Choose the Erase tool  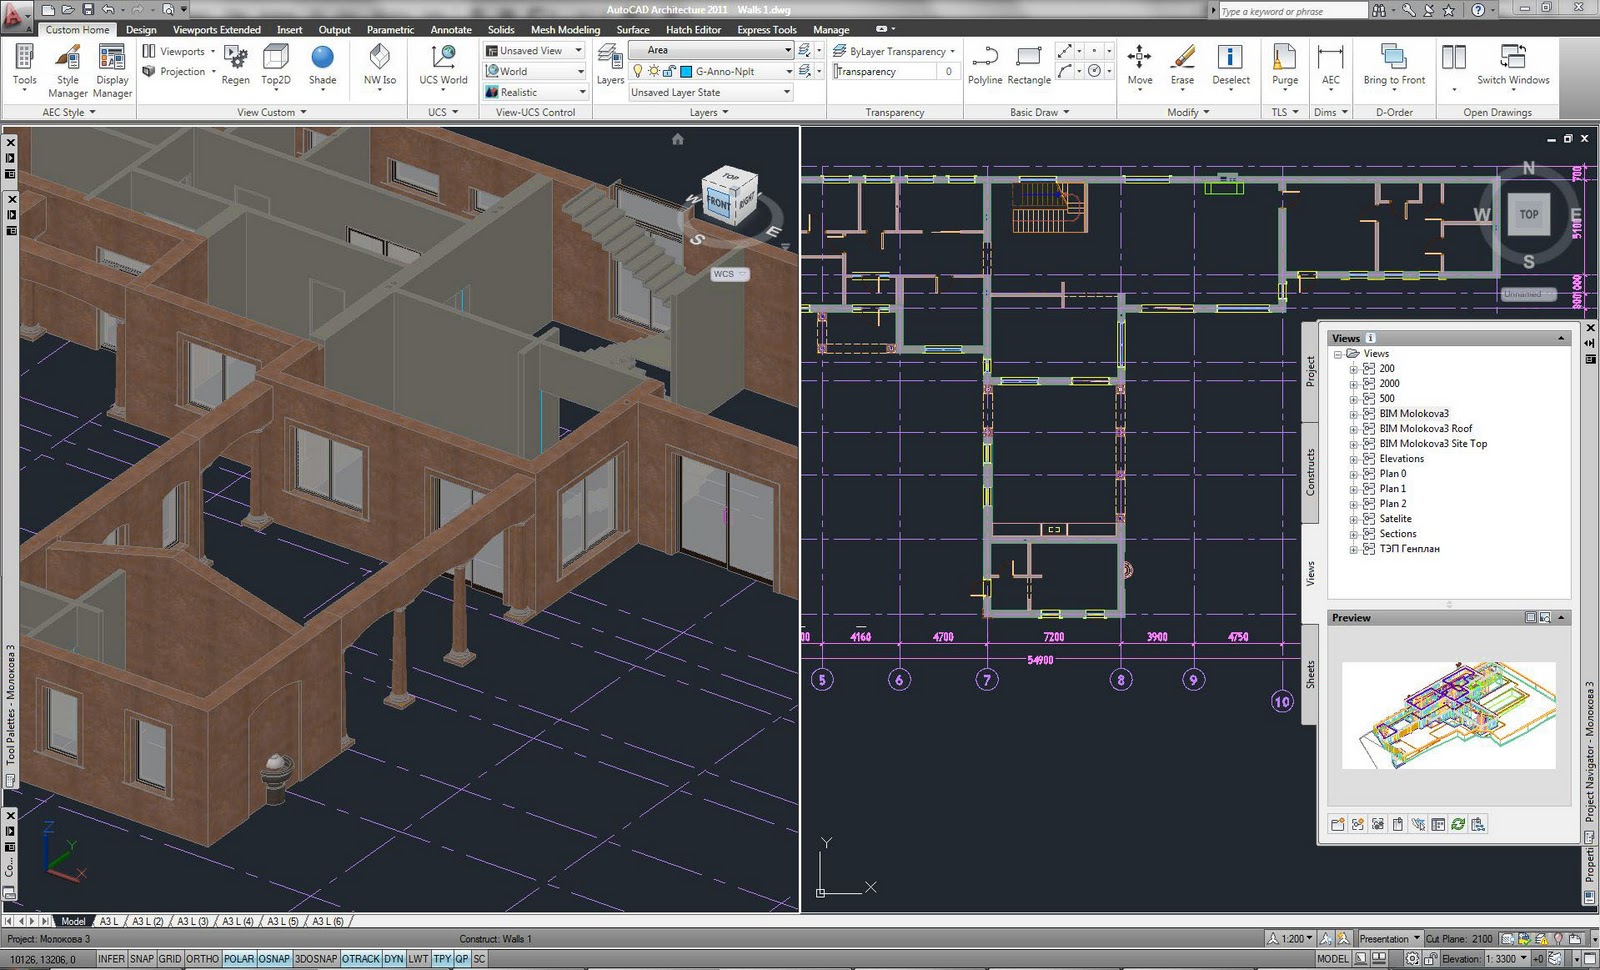click(1182, 66)
